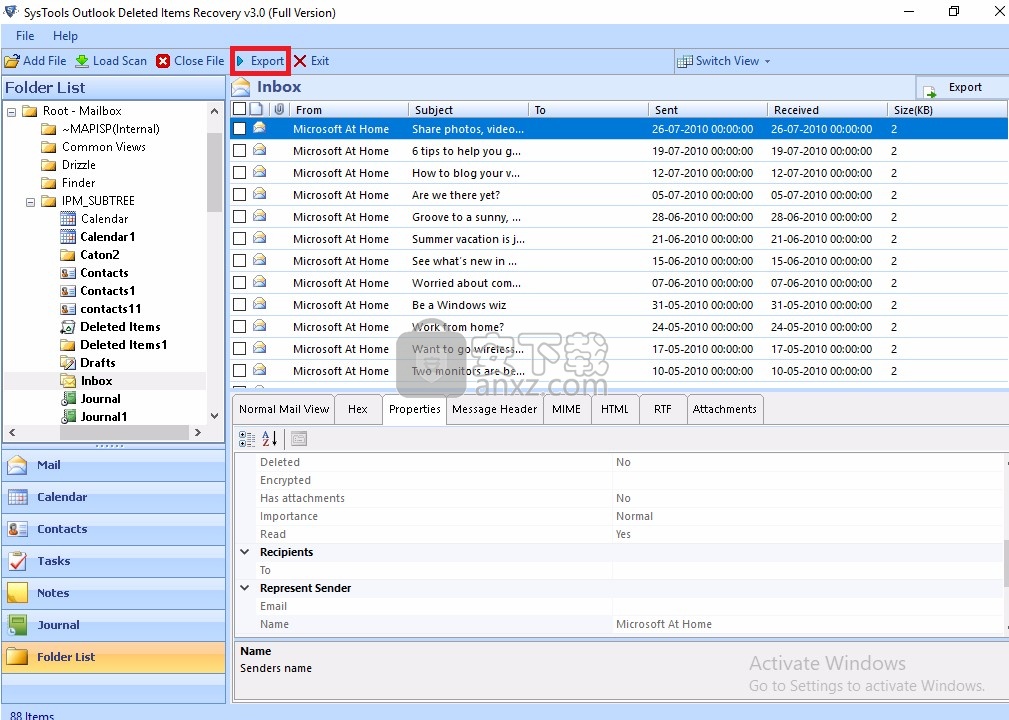Click the Export toolbar button
Viewport: 1009px width, 720px height.
pos(261,61)
